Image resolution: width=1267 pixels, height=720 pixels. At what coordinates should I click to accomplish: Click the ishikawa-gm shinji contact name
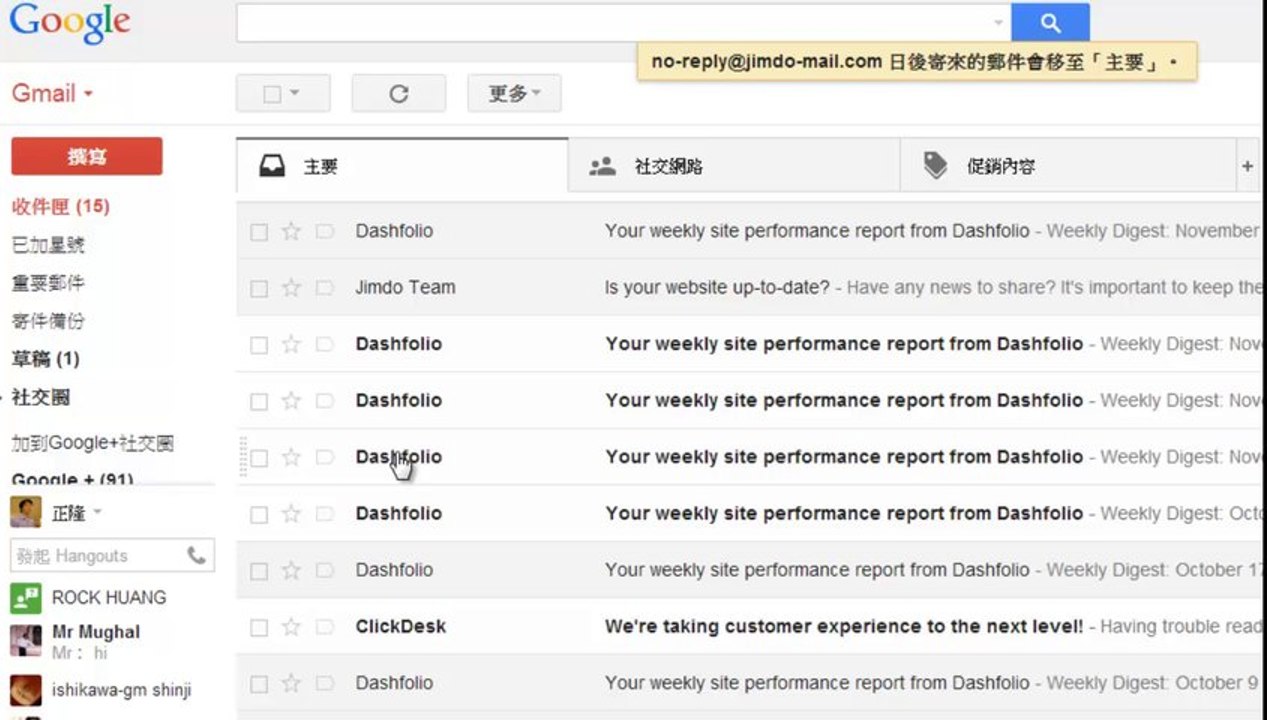[121, 690]
